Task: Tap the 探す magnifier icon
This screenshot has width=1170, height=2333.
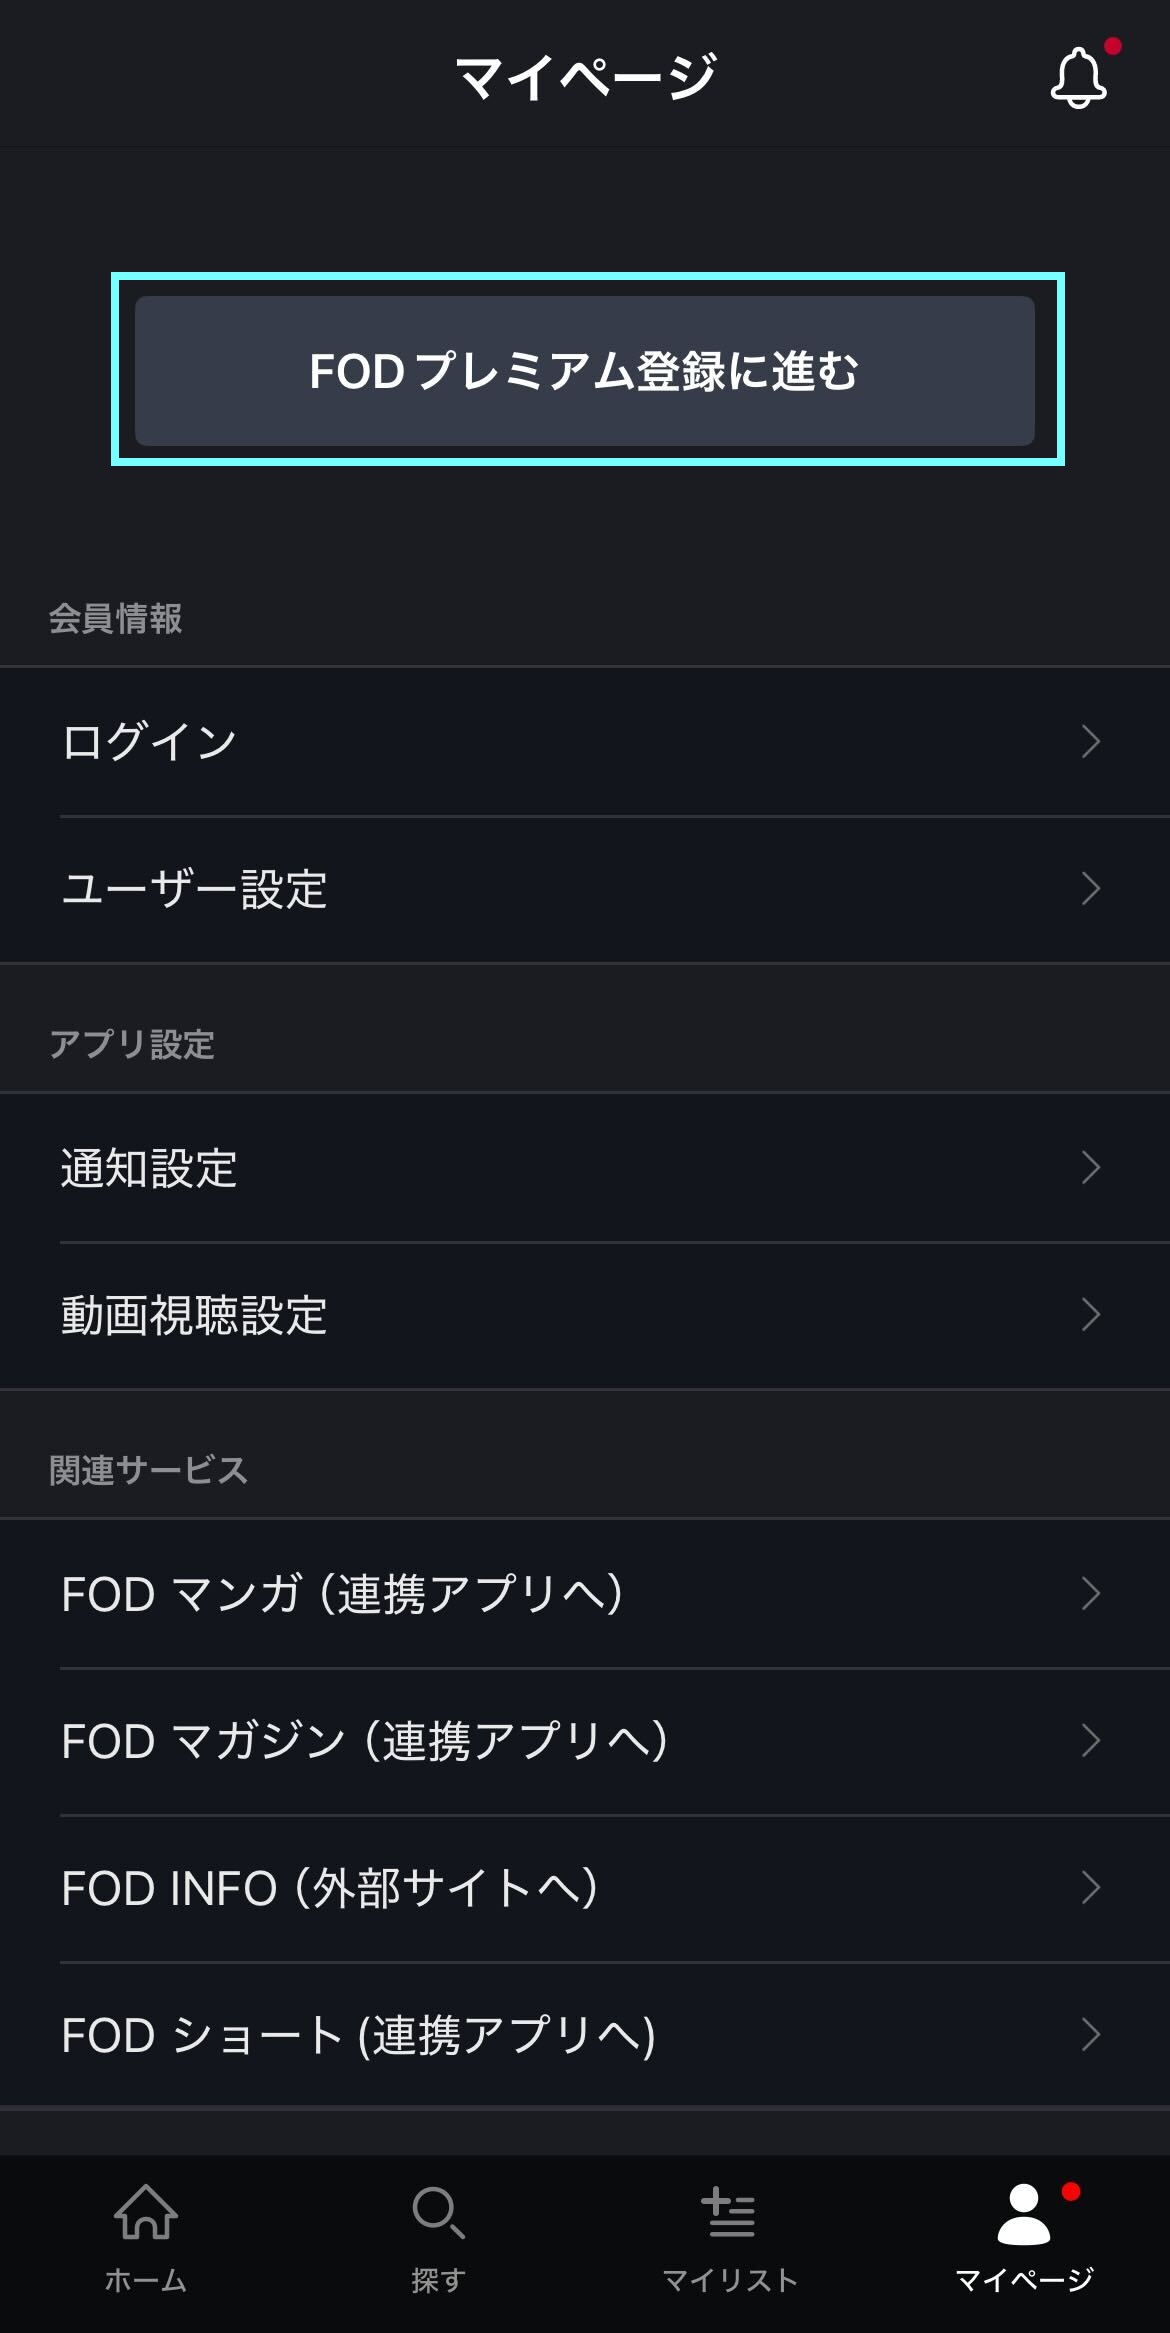Action: point(438,2212)
